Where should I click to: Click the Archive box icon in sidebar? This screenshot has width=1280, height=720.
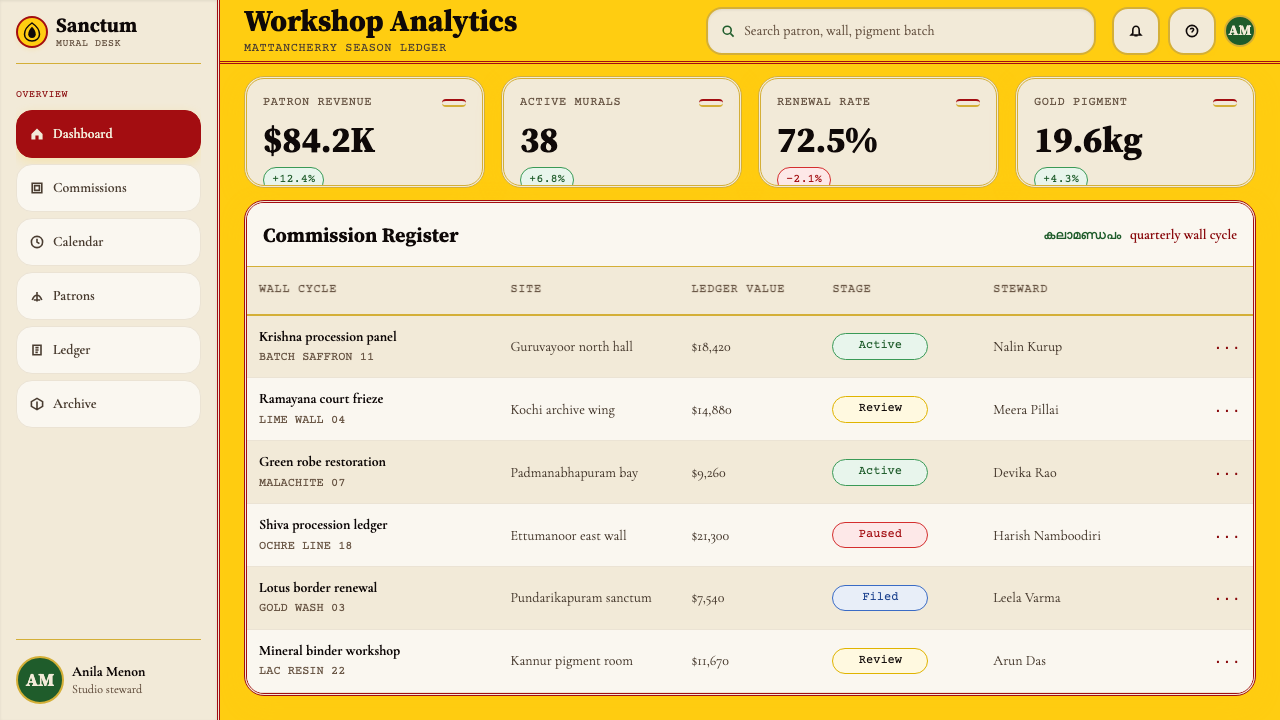(x=37, y=404)
